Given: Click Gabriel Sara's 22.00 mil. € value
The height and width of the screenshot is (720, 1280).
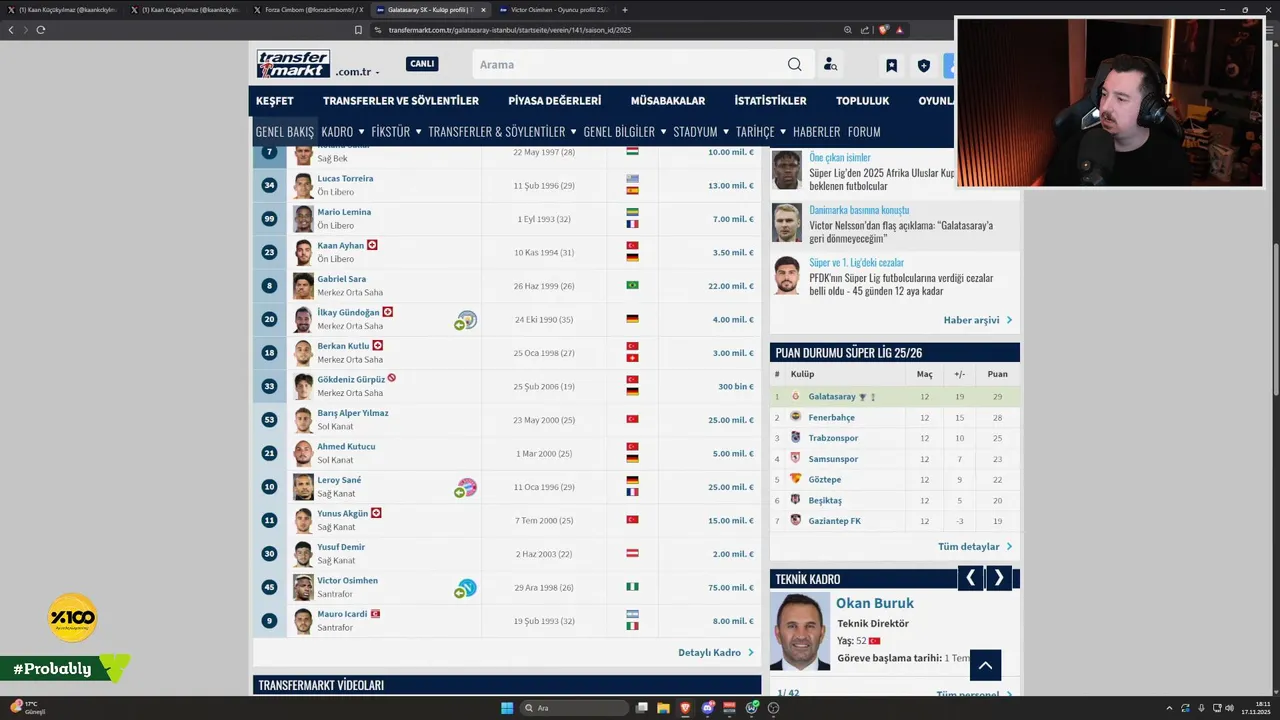Looking at the screenshot, I should 731,286.
